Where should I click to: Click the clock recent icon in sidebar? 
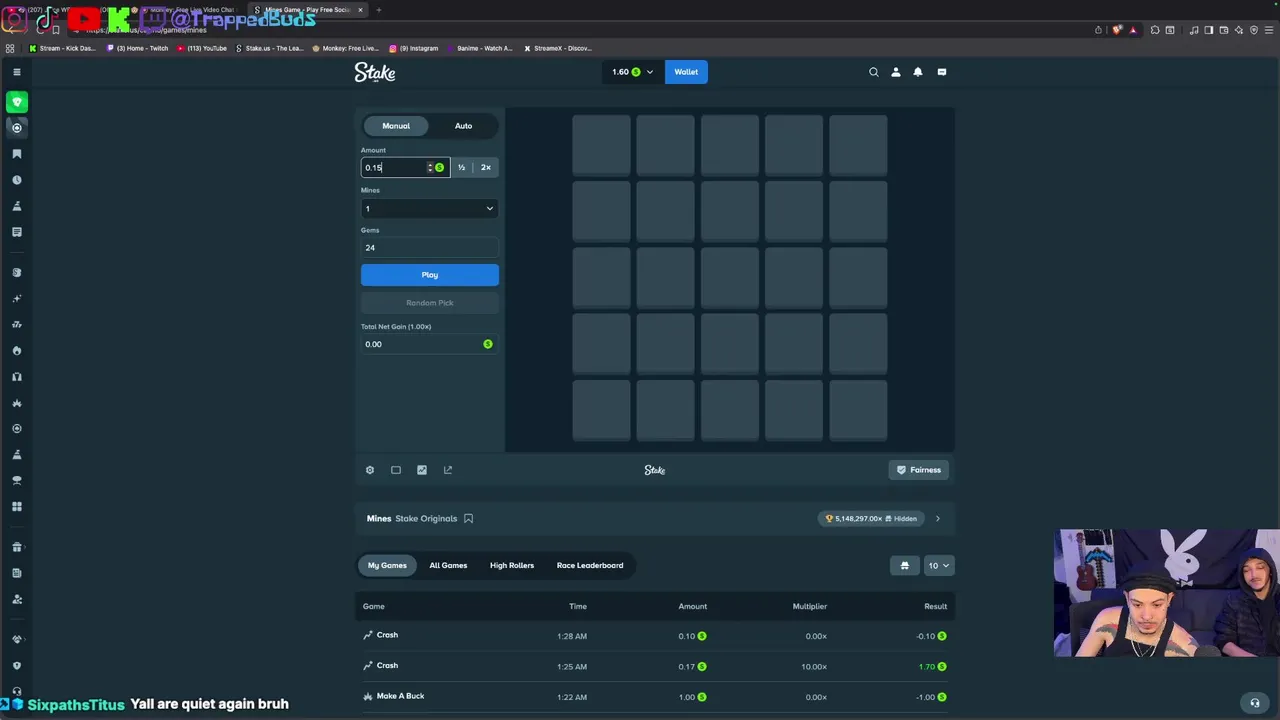(x=17, y=180)
